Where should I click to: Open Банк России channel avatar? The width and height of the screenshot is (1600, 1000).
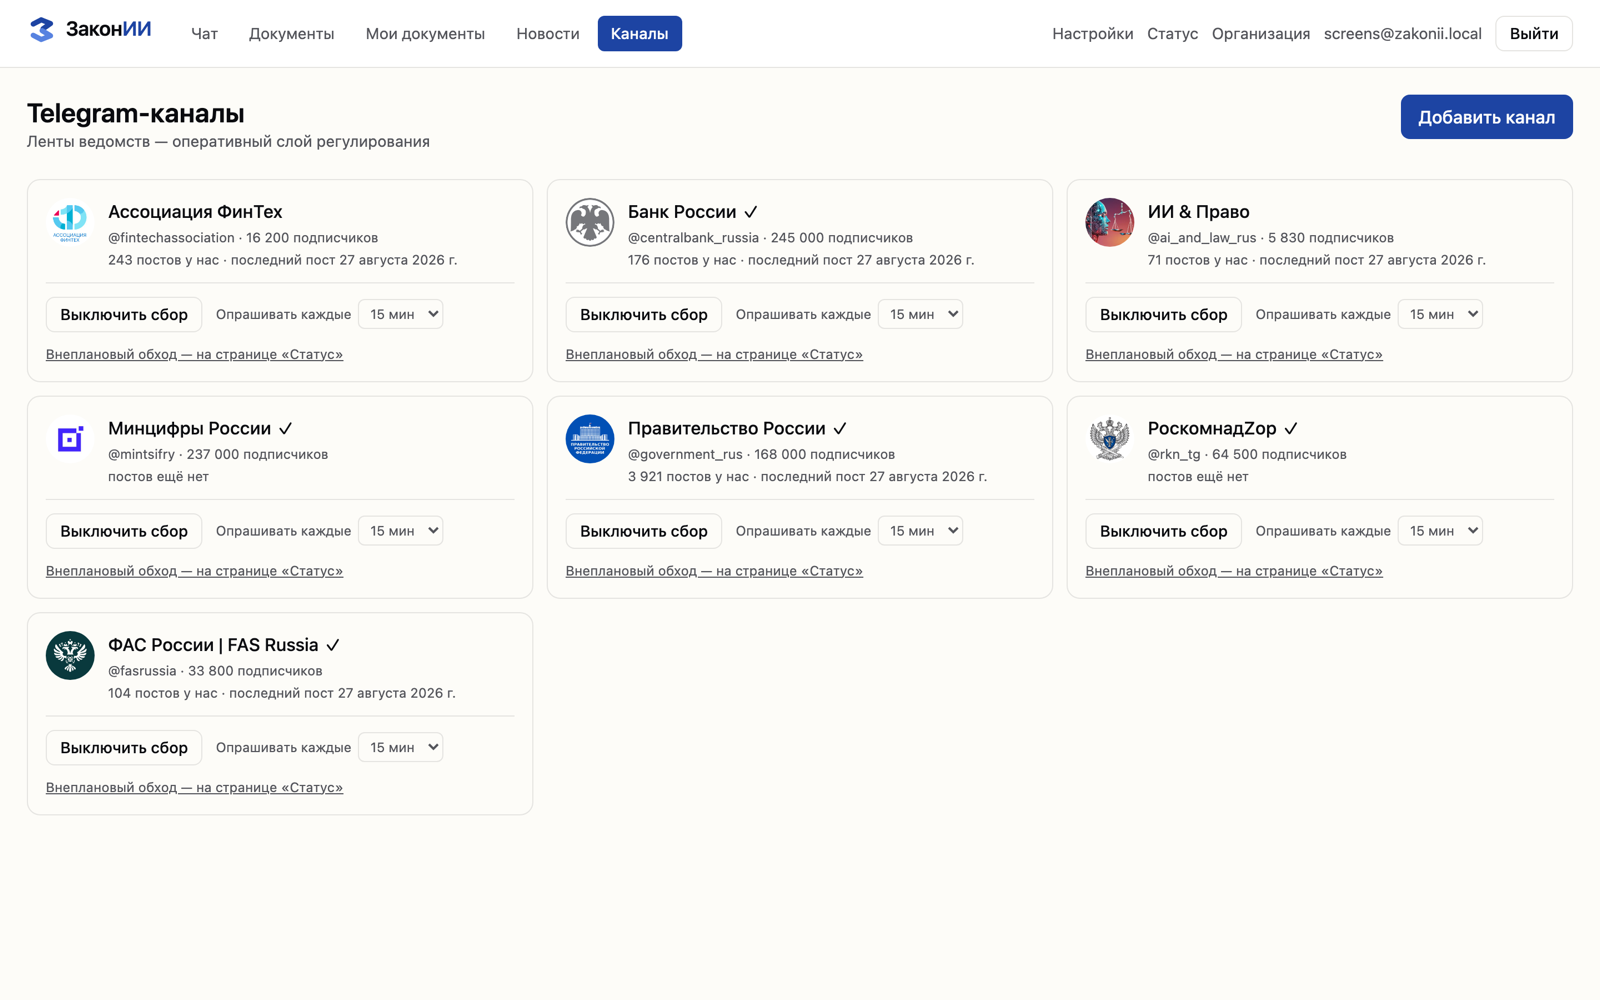[x=590, y=222]
